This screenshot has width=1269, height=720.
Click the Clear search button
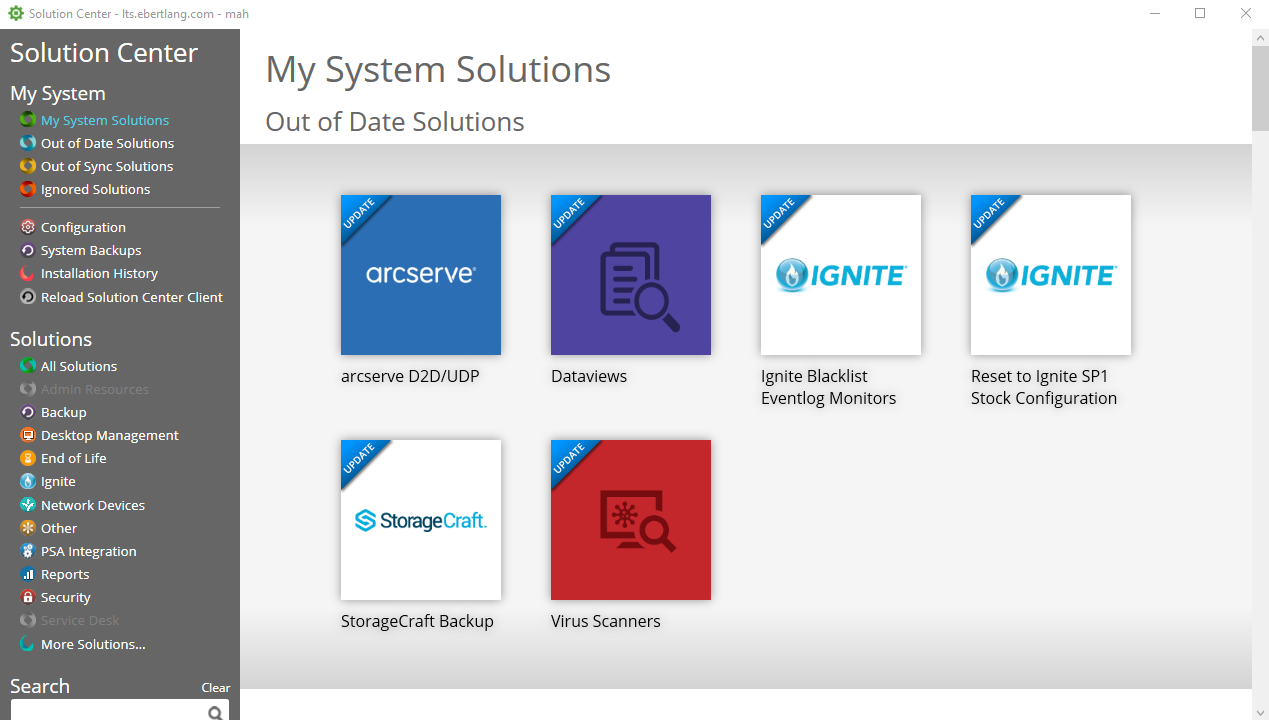(216, 687)
